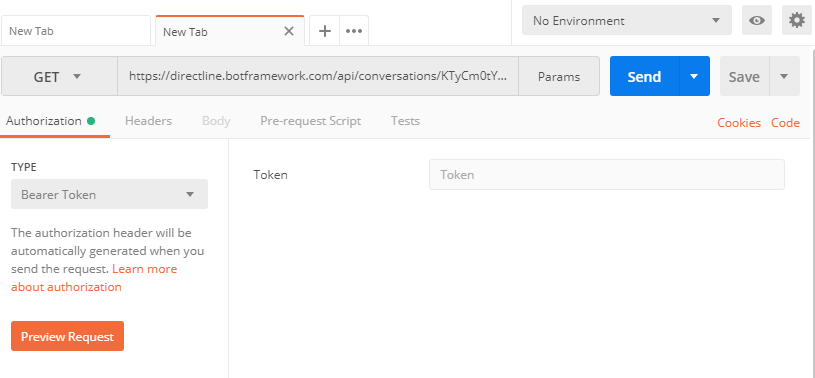Open the Code link
This screenshot has width=815, height=378.
tap(785, 123)
